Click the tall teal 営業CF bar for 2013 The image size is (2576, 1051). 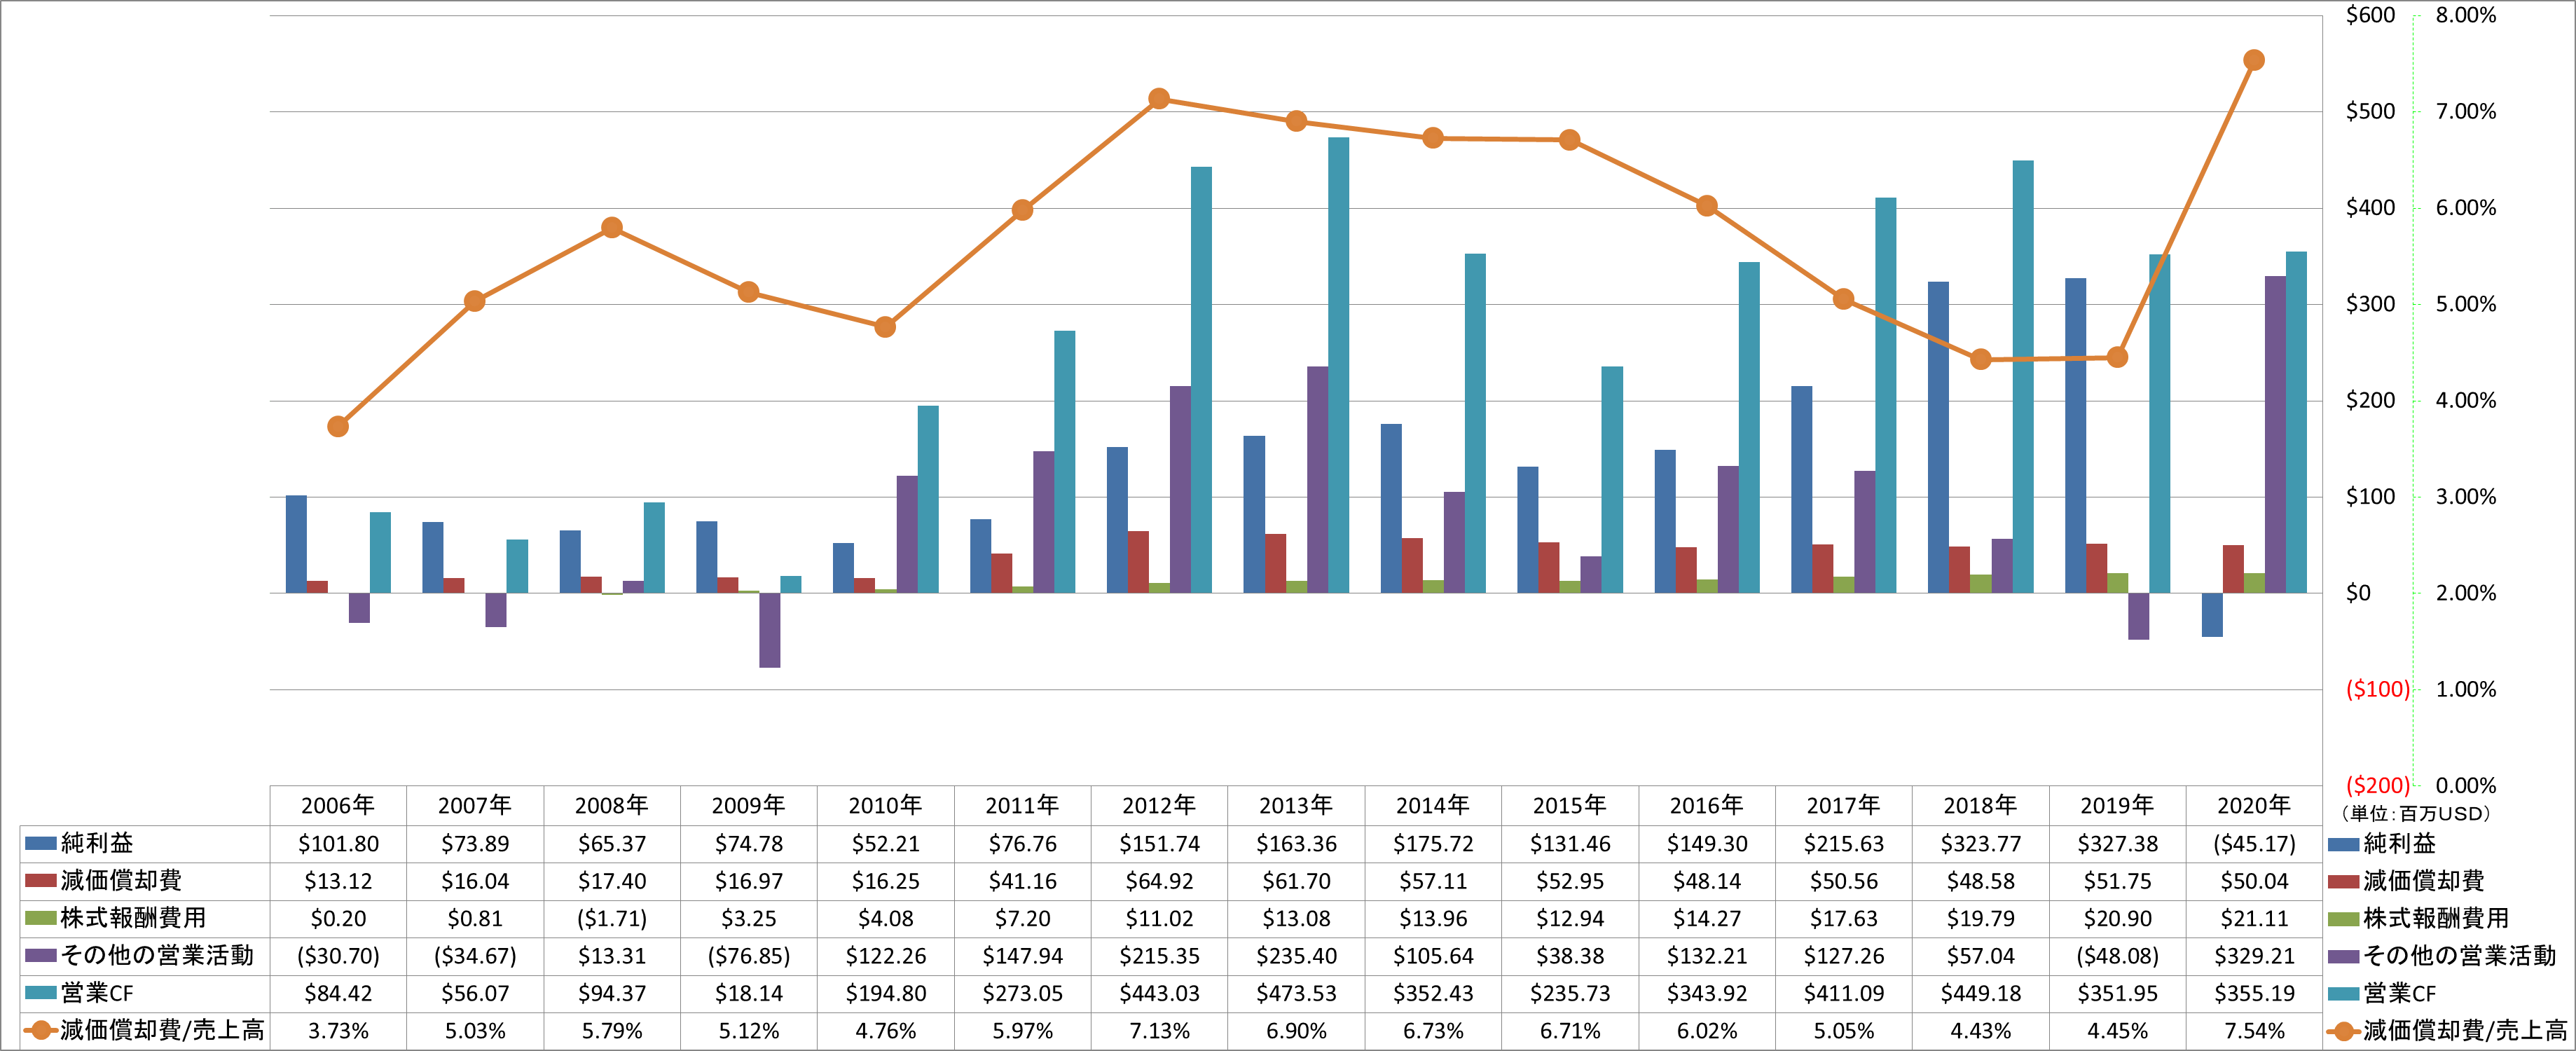(x=1338, y=365)
